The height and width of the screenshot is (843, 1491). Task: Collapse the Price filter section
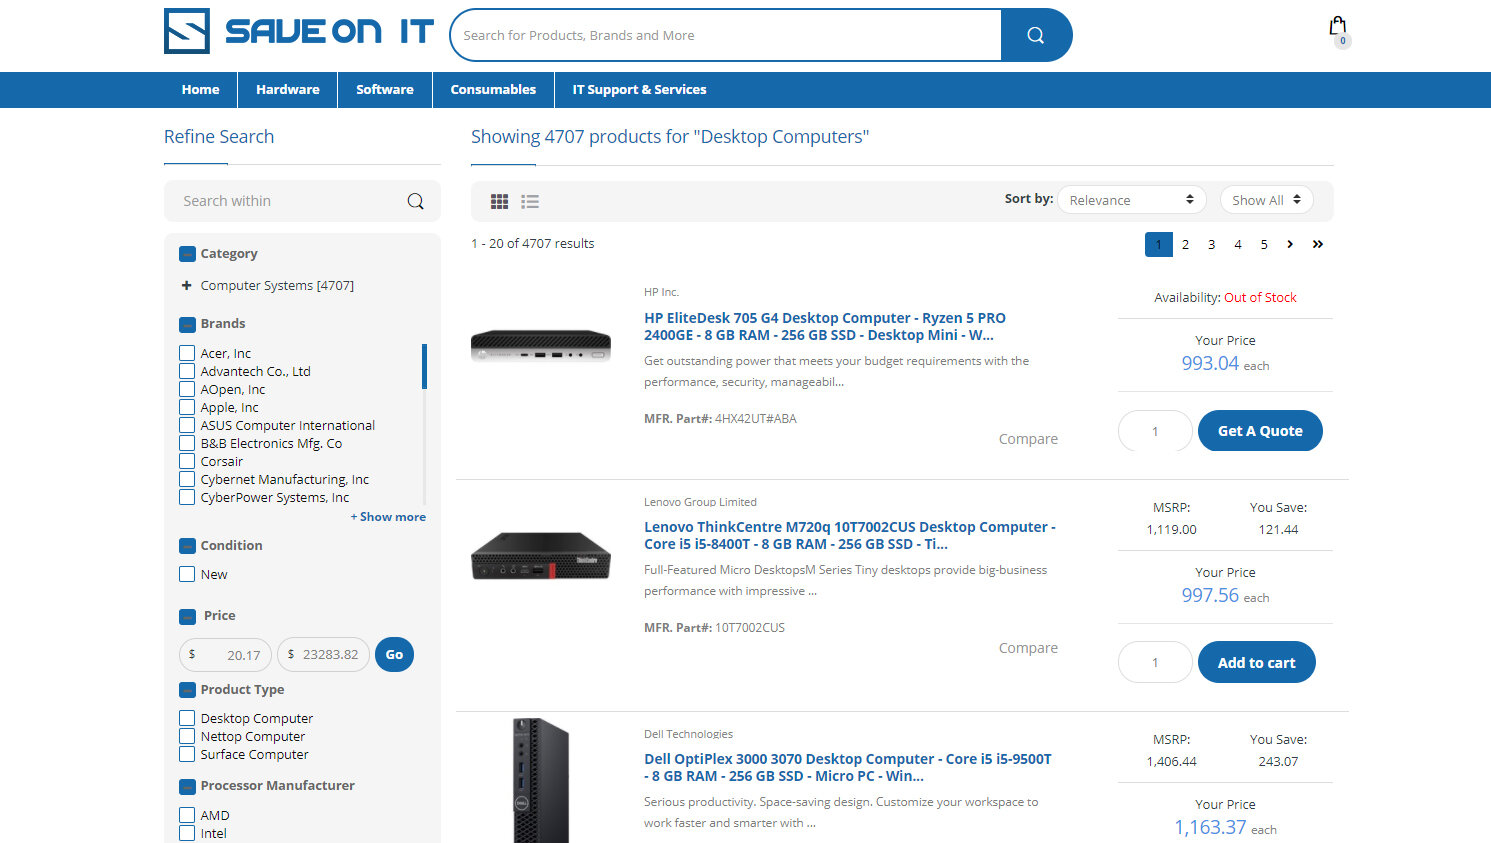point(187,616)
